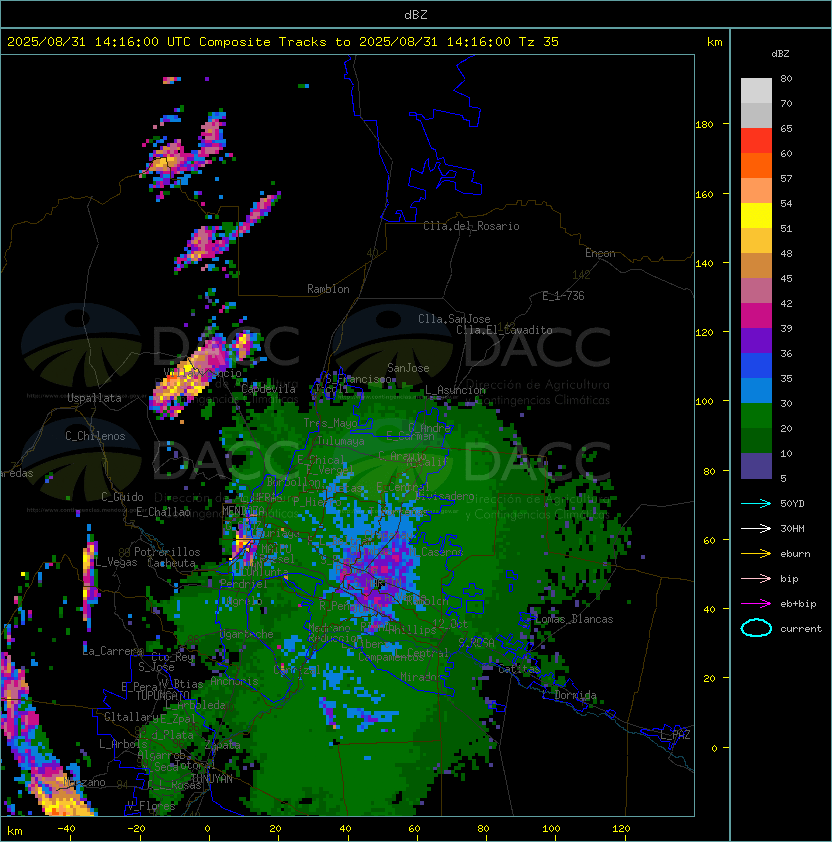The width and height of the screenshot is (832, 842).
Task: Select the orange 57–60 dBZ color swatch
Action: (756, 165)
